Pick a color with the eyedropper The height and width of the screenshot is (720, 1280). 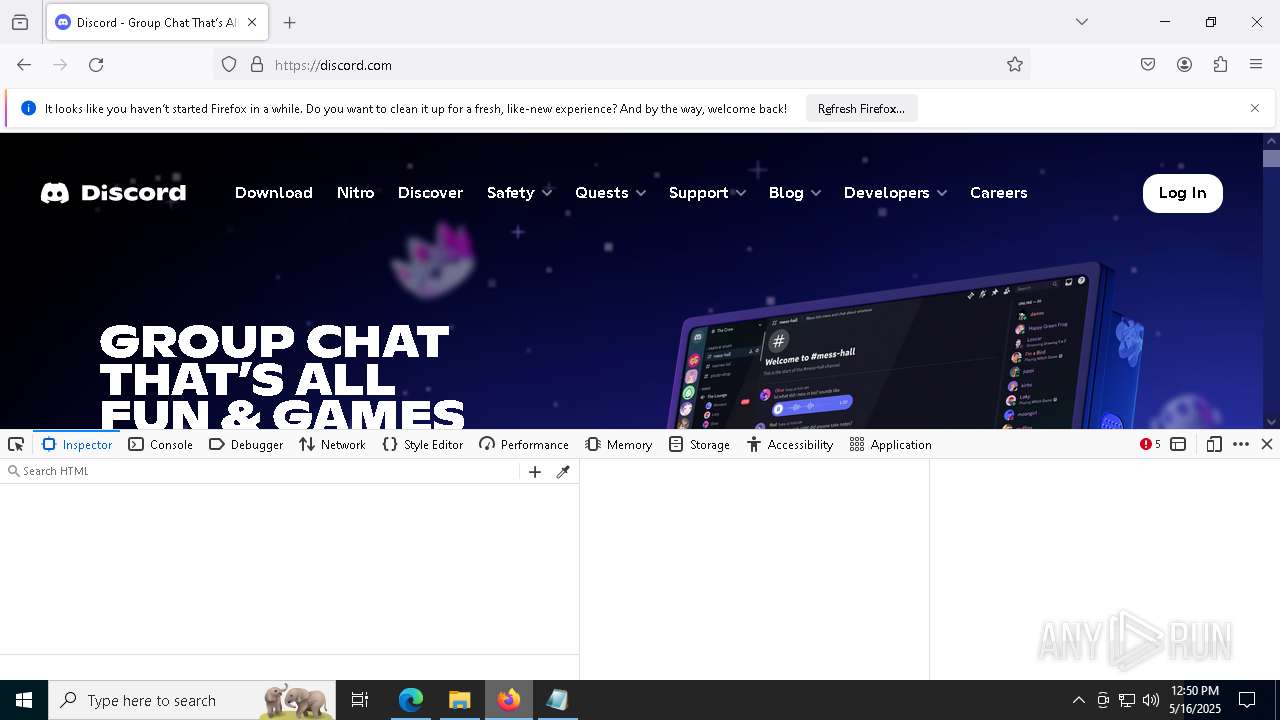pyautogui.click(x=563, y=472)
